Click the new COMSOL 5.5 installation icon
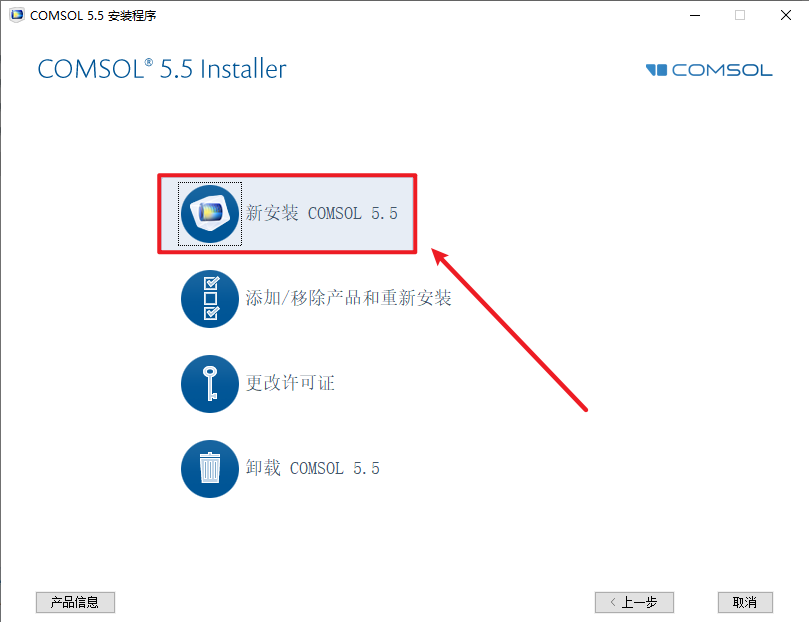The height and width of the screenshot is (622, 809). (x=210, y=214)
